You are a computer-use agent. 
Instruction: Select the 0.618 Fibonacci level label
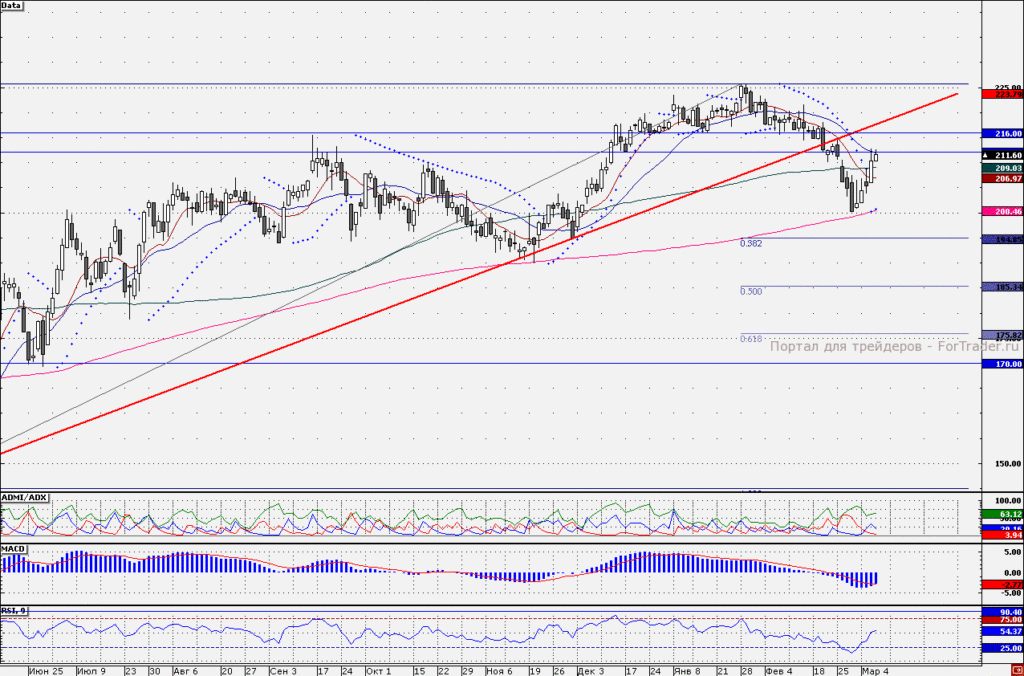751,339
